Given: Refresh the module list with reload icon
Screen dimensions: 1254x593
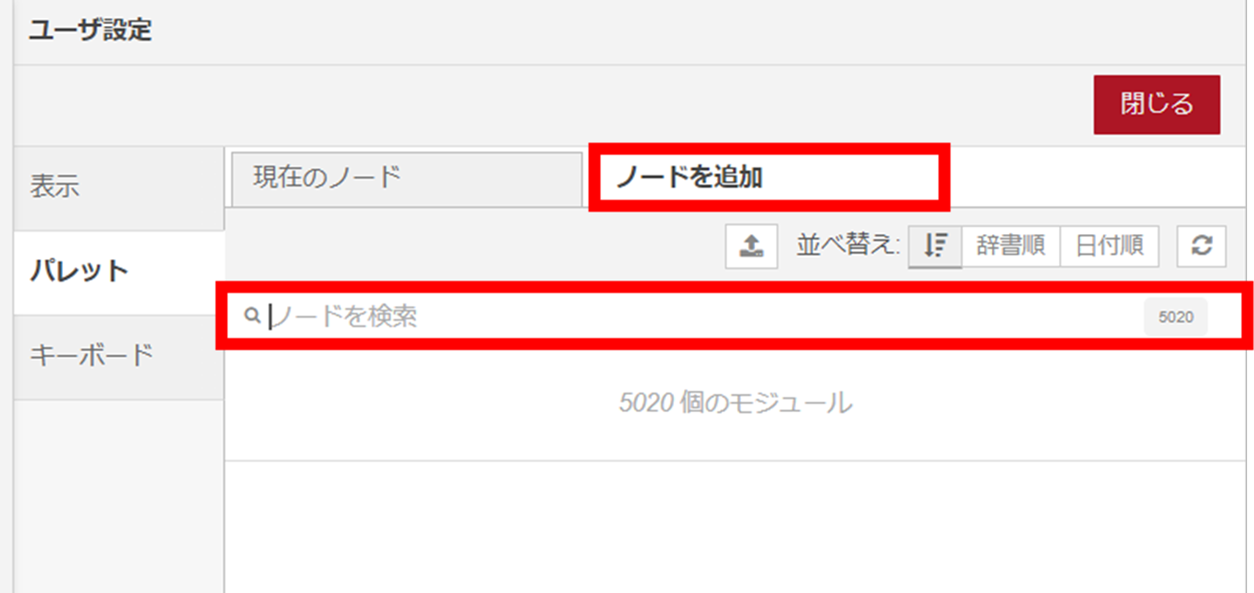Looking at the screenshot, I should pos(1201,246).
